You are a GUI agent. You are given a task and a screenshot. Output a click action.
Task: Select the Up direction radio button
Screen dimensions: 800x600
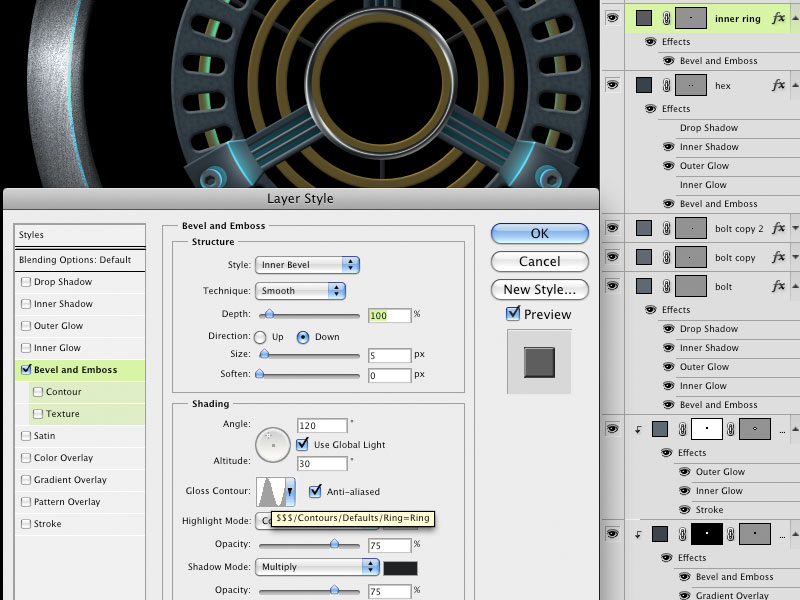(x=261, y=337)
